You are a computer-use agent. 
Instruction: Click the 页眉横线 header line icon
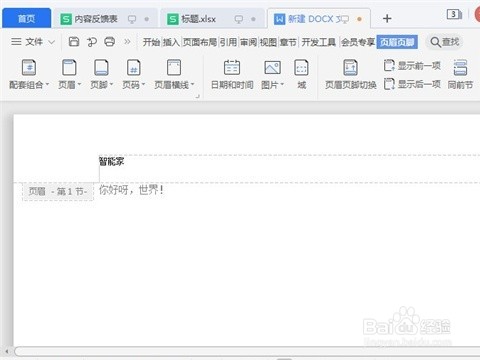(x=174, y=68)
